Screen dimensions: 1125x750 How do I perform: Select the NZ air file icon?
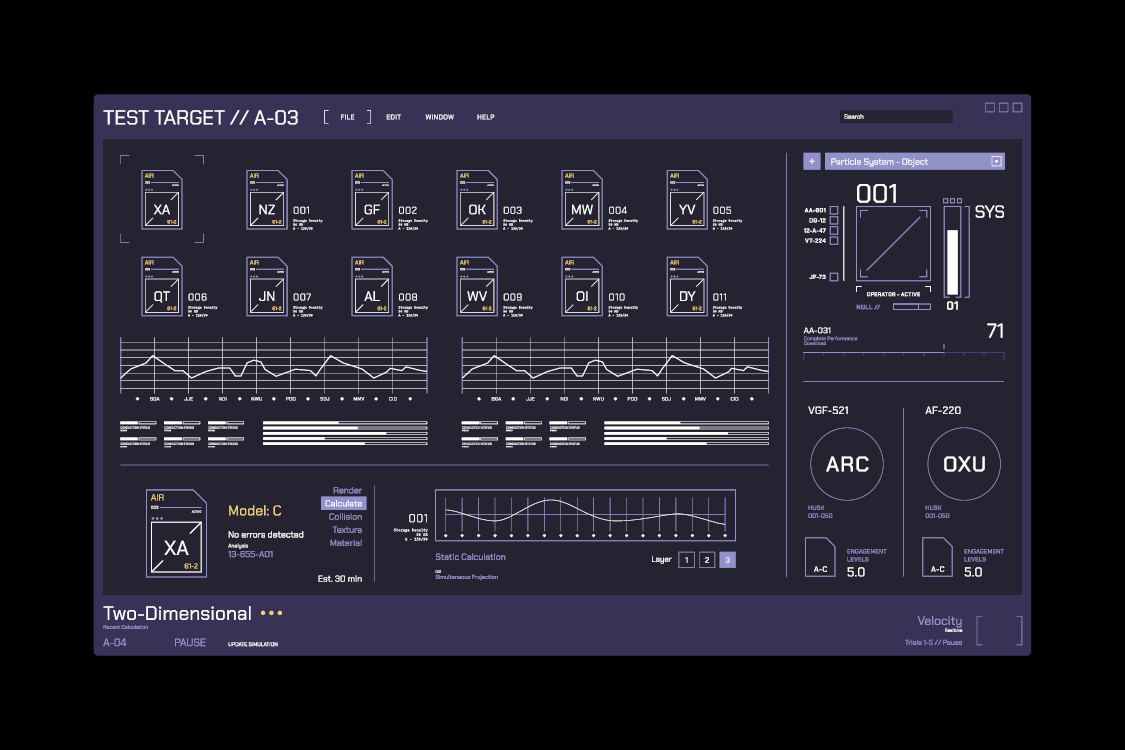pyautogui.click(x=267, y=201)
